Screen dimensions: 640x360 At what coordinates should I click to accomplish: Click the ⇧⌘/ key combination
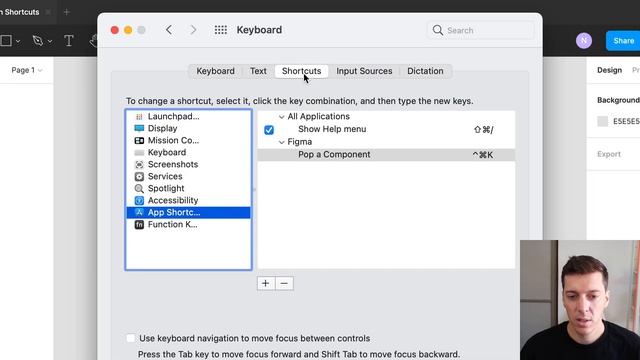(x=484, y=130)
